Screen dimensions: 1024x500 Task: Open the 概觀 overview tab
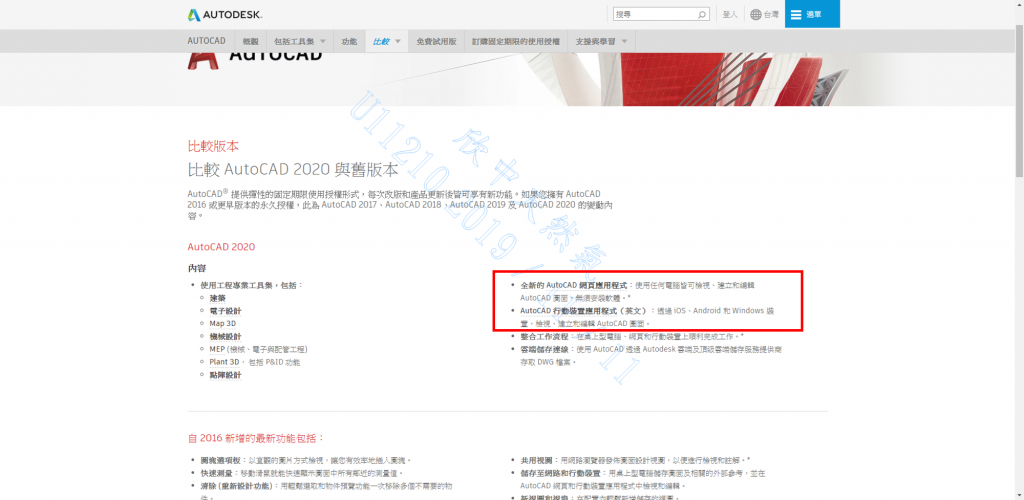coord(250,41)
